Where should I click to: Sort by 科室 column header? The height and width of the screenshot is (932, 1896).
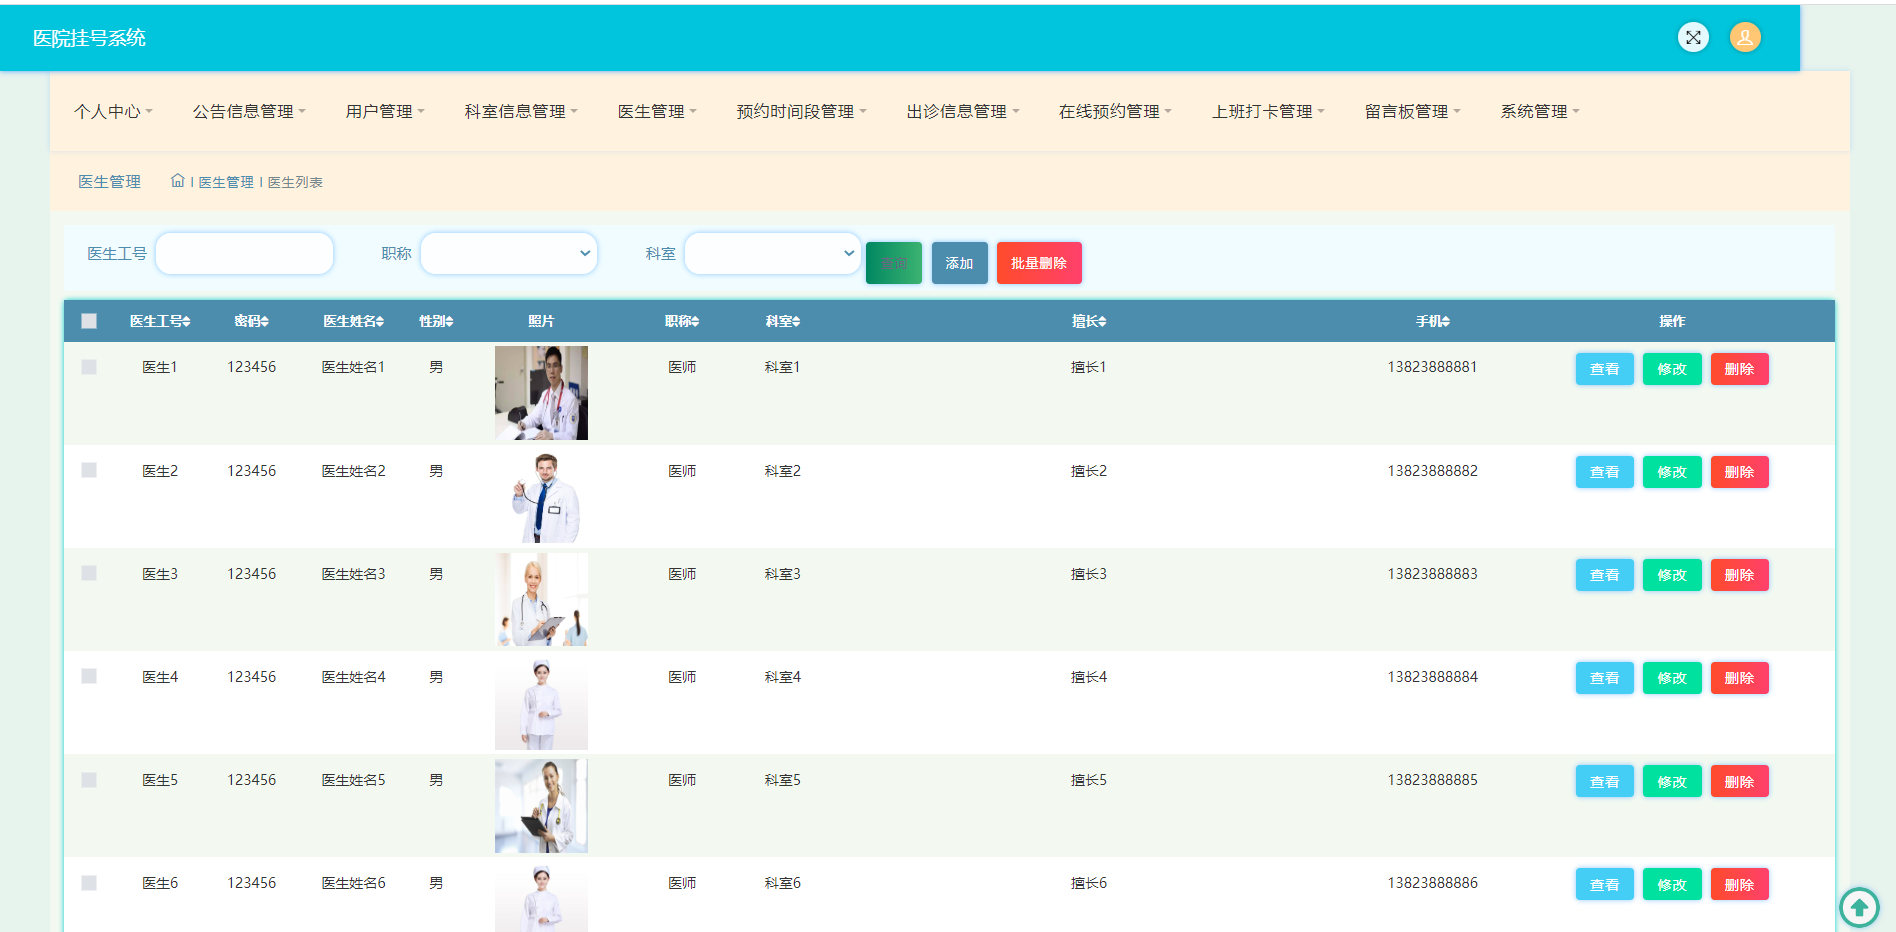click(783, 321)
